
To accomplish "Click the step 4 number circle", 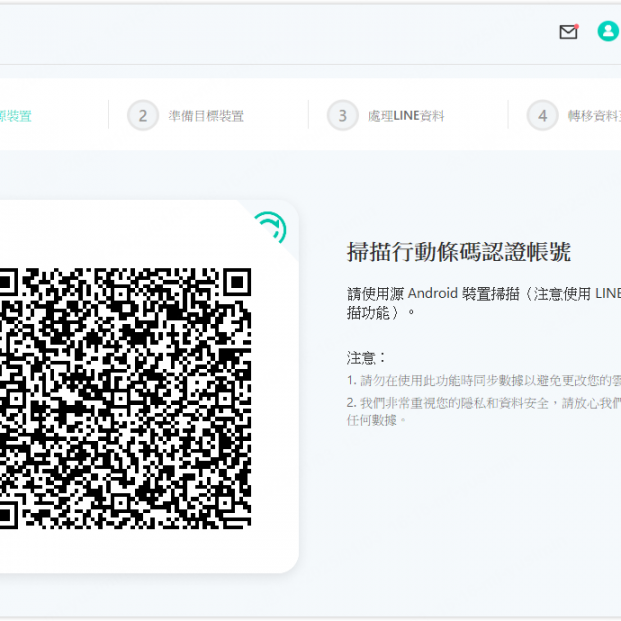I will [x=542, y=116].
